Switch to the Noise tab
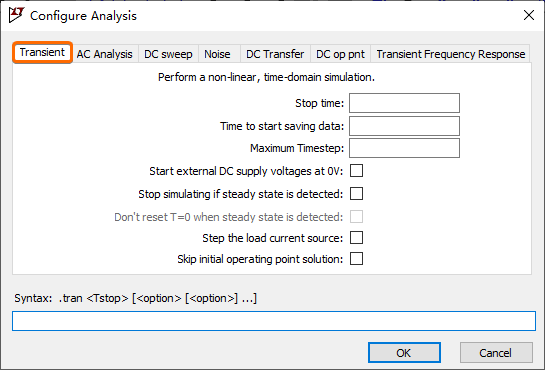Viewport: 545px width, 370px height. (217, 54)
